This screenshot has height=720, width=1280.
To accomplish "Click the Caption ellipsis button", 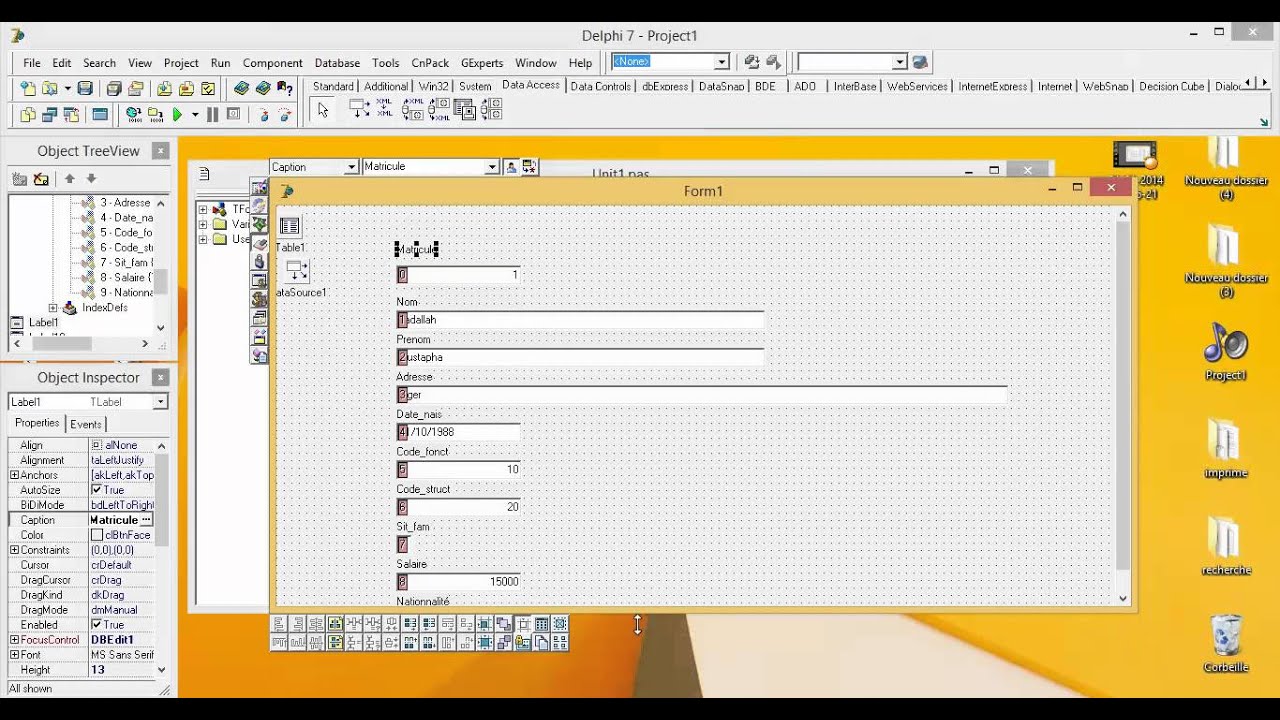I will point(146,520).
